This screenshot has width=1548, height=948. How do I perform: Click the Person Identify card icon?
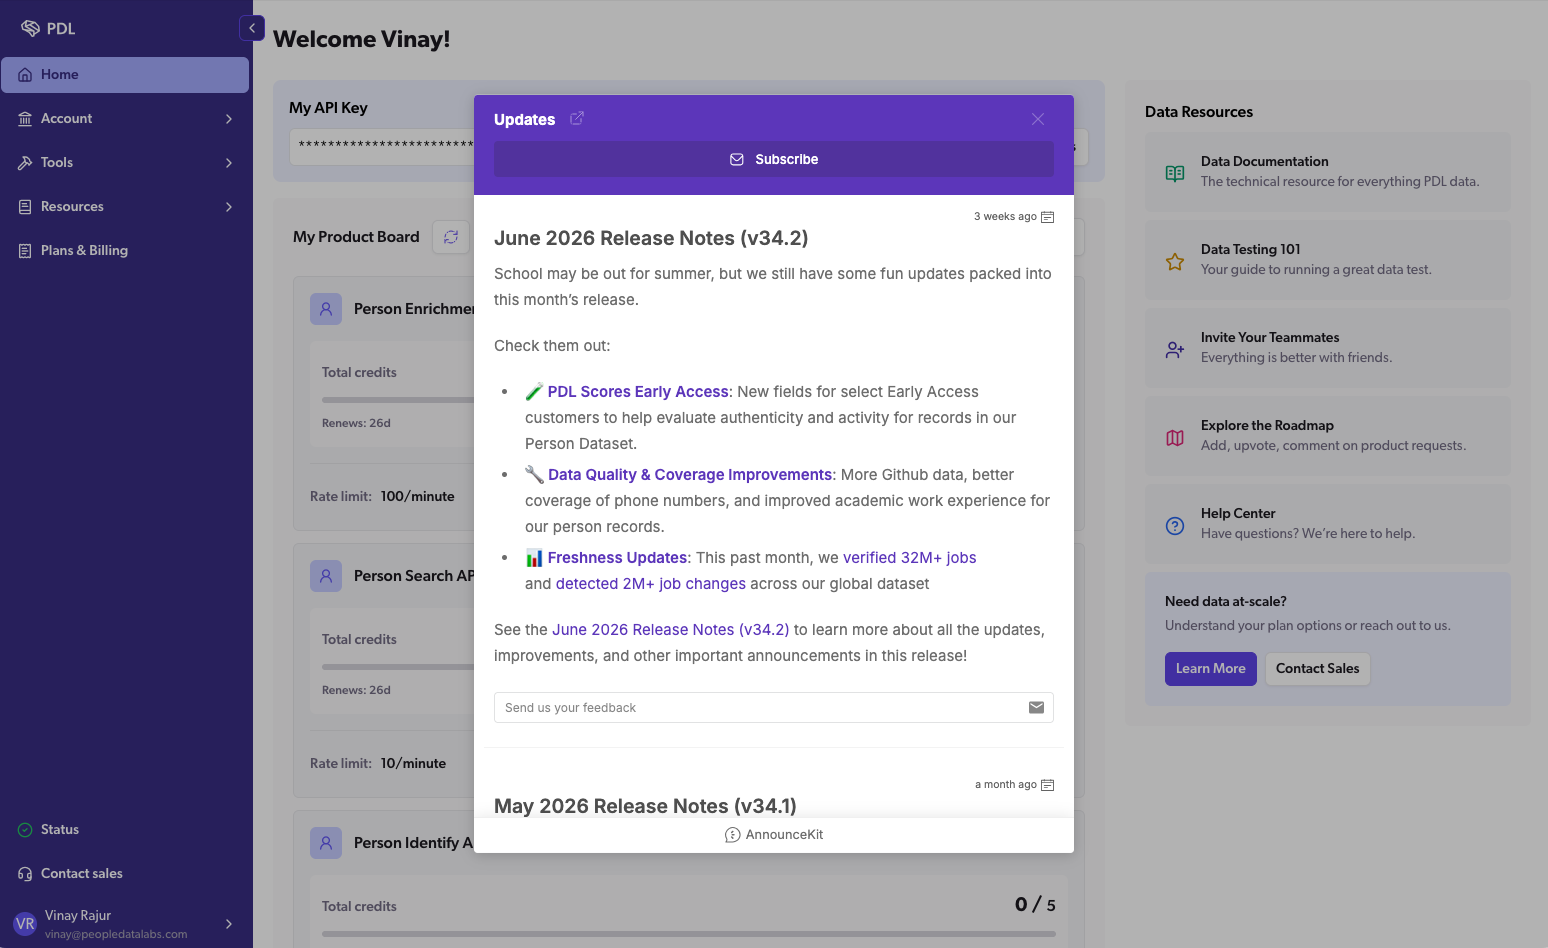[x=326, y=843]
